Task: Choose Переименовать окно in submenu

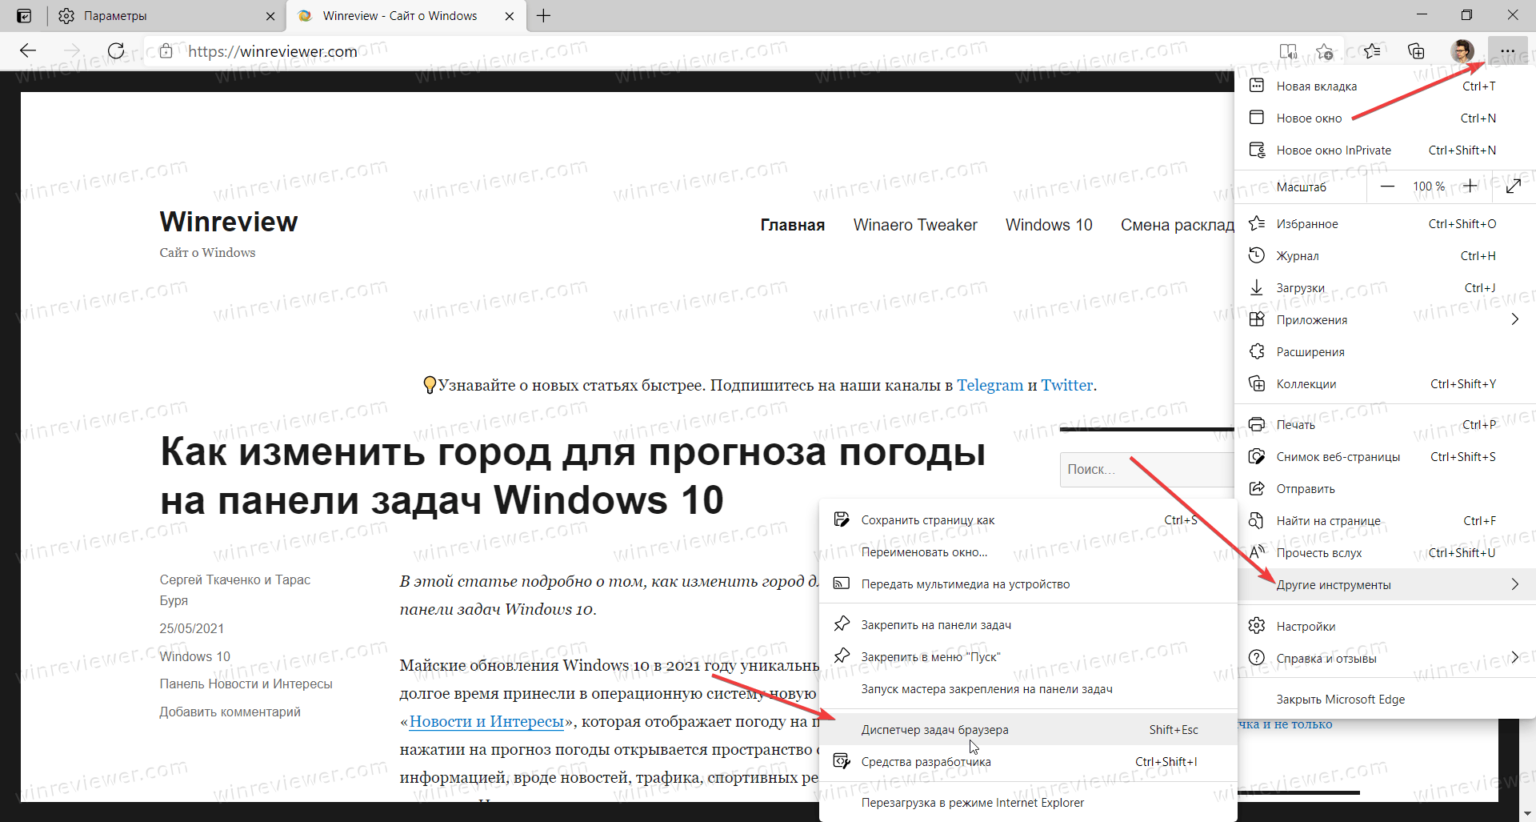Action: tap(1028, 552)
